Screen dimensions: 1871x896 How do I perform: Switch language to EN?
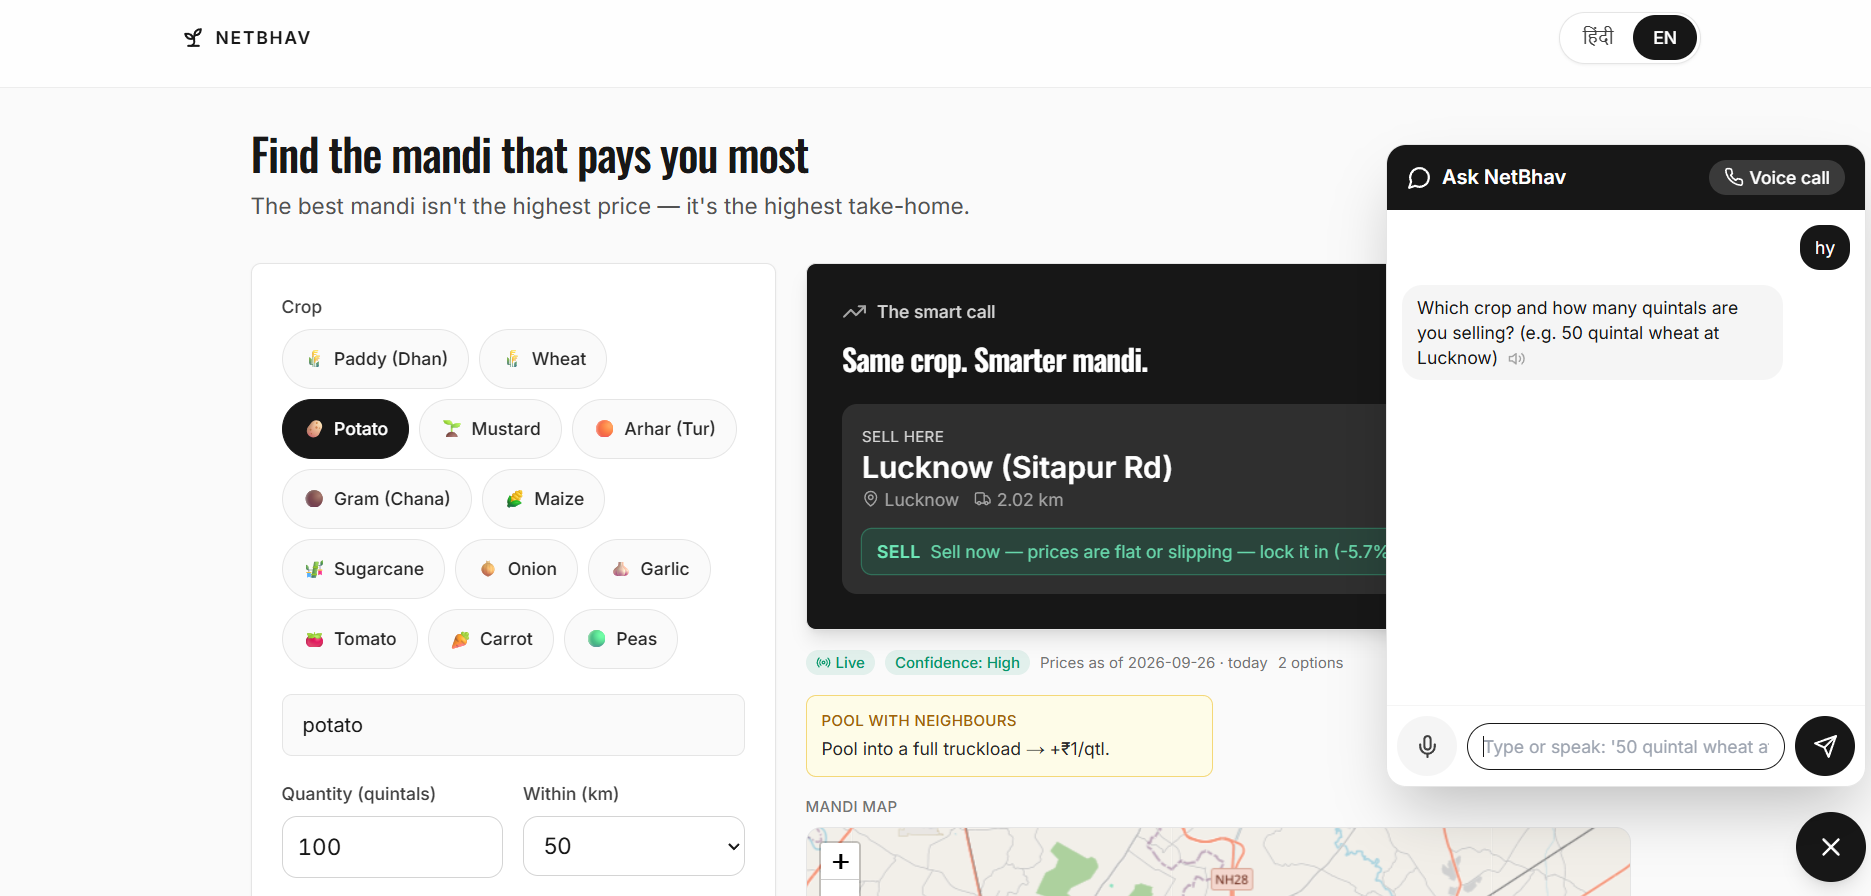[x=1665, y=38]
